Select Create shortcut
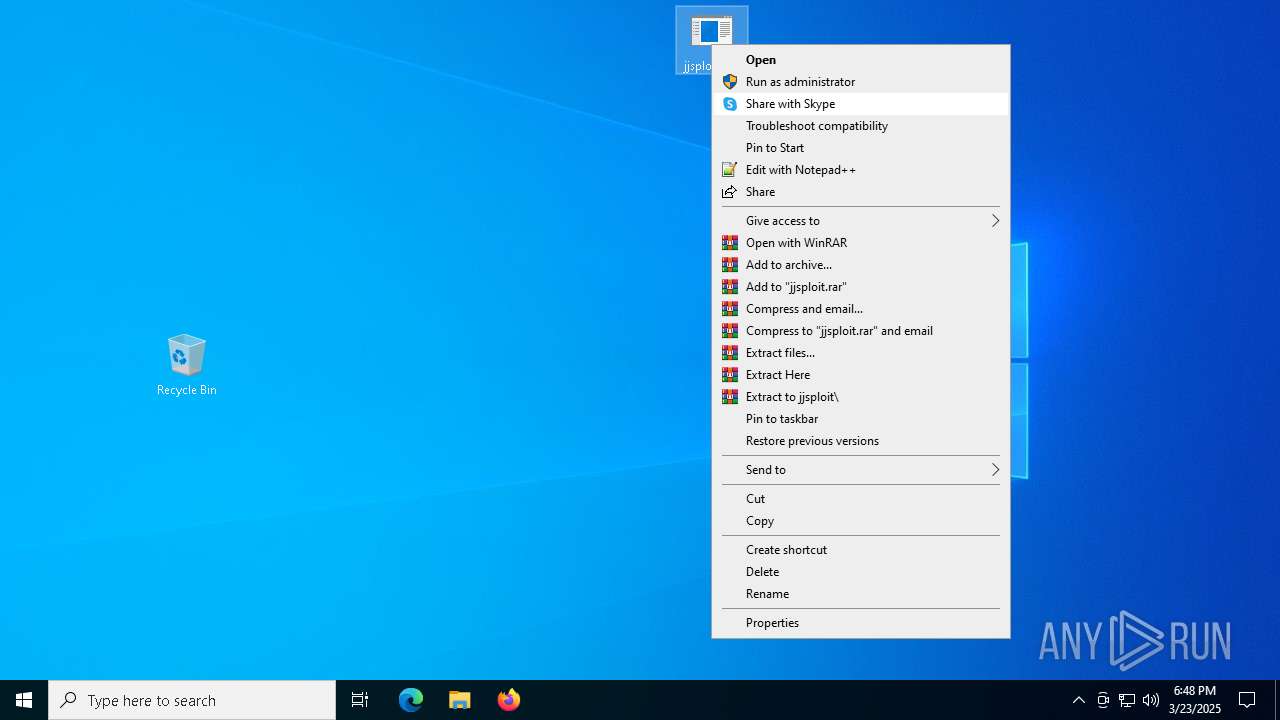The height and width of the screenshot is (720, 1280). pyautogui.click(x=861, y=550)
